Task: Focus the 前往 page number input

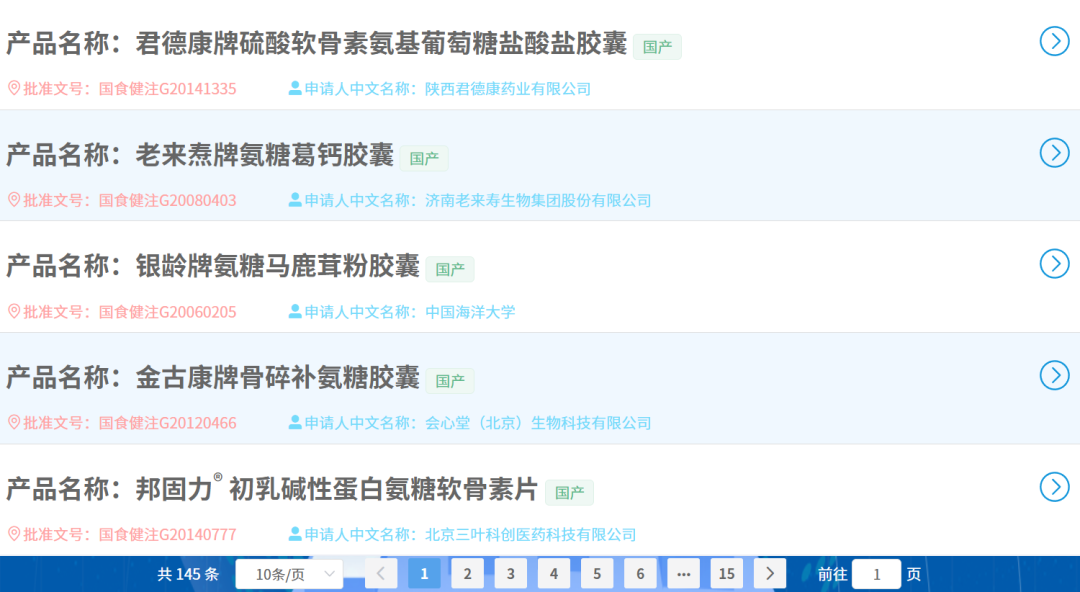Action: (x=876, y=574)
